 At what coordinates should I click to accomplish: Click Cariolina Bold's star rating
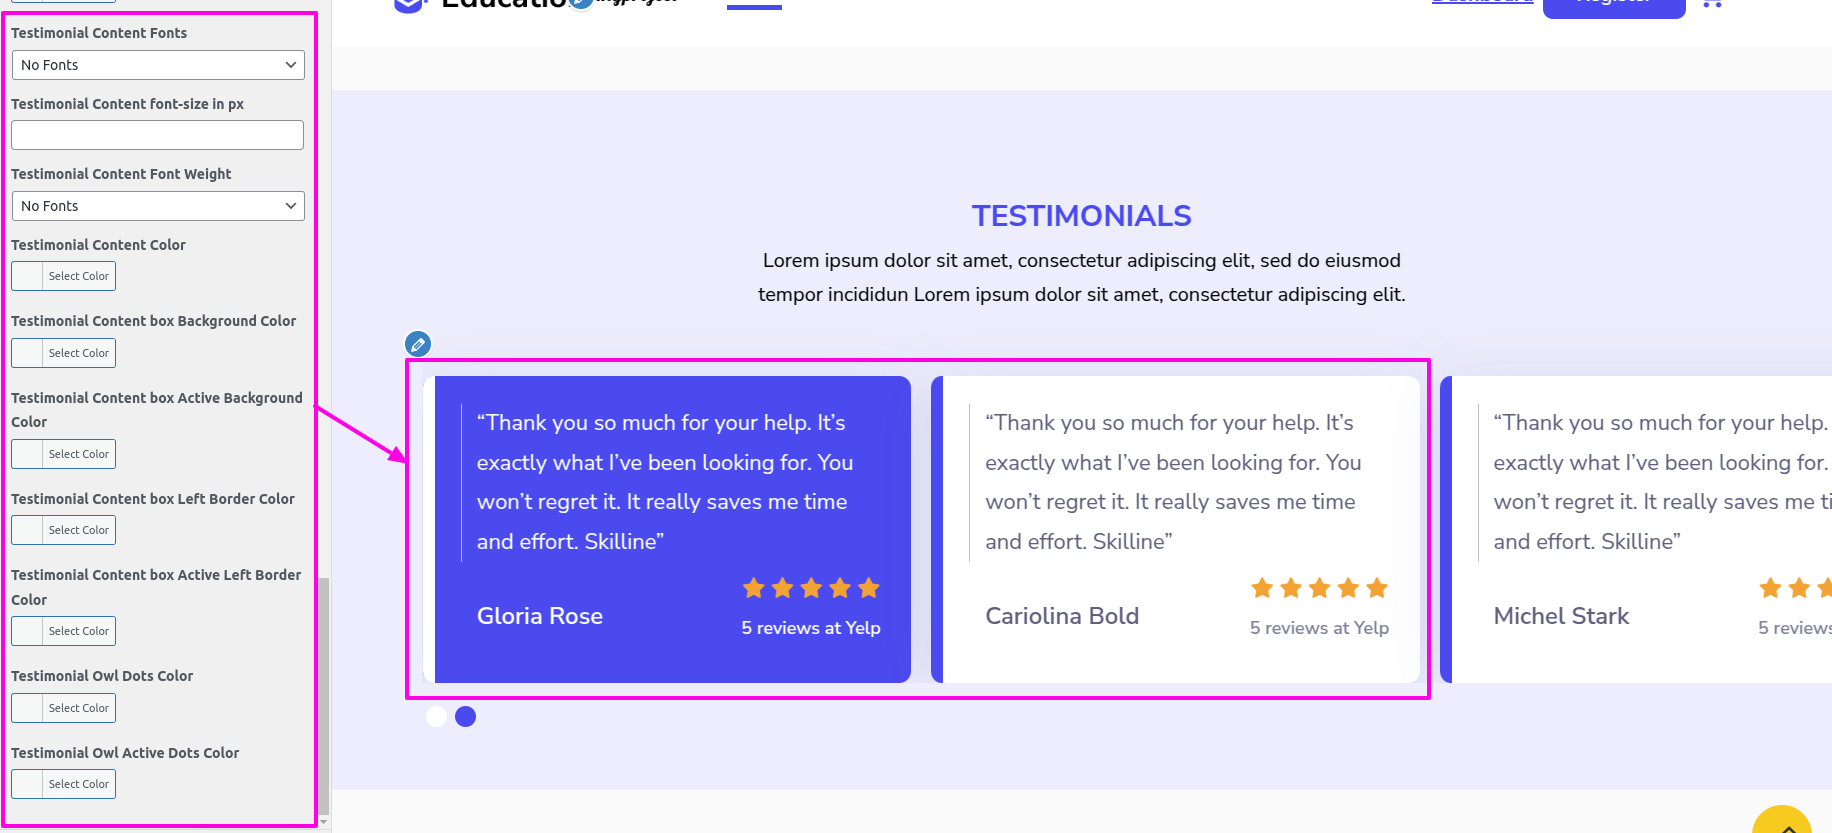point(1319,588)
